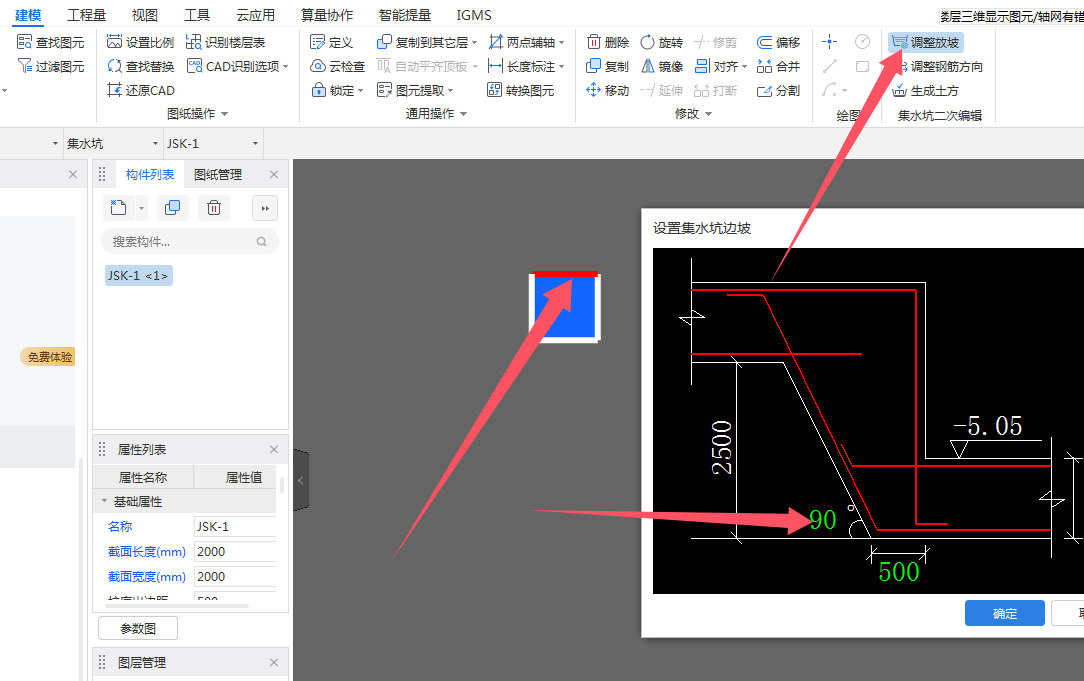Select the 复制 tool

pos(608,66)
